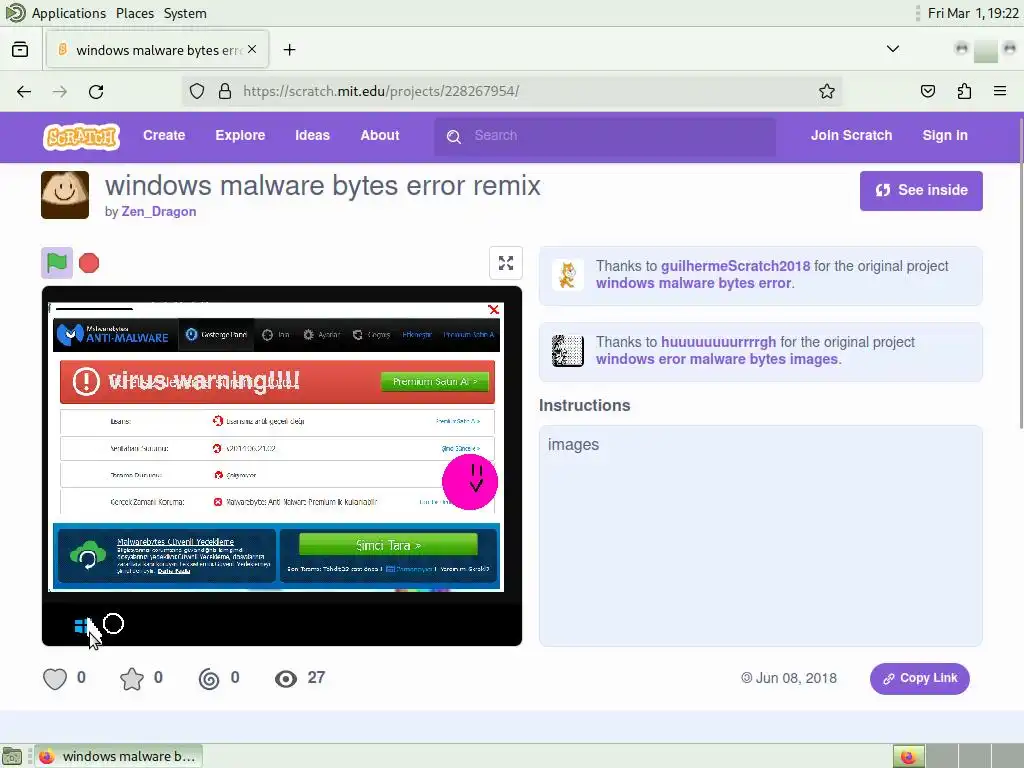Screen dimensions: 1024x768
Task: Click Simci Tara green button in stage
Action: [388, 545]
